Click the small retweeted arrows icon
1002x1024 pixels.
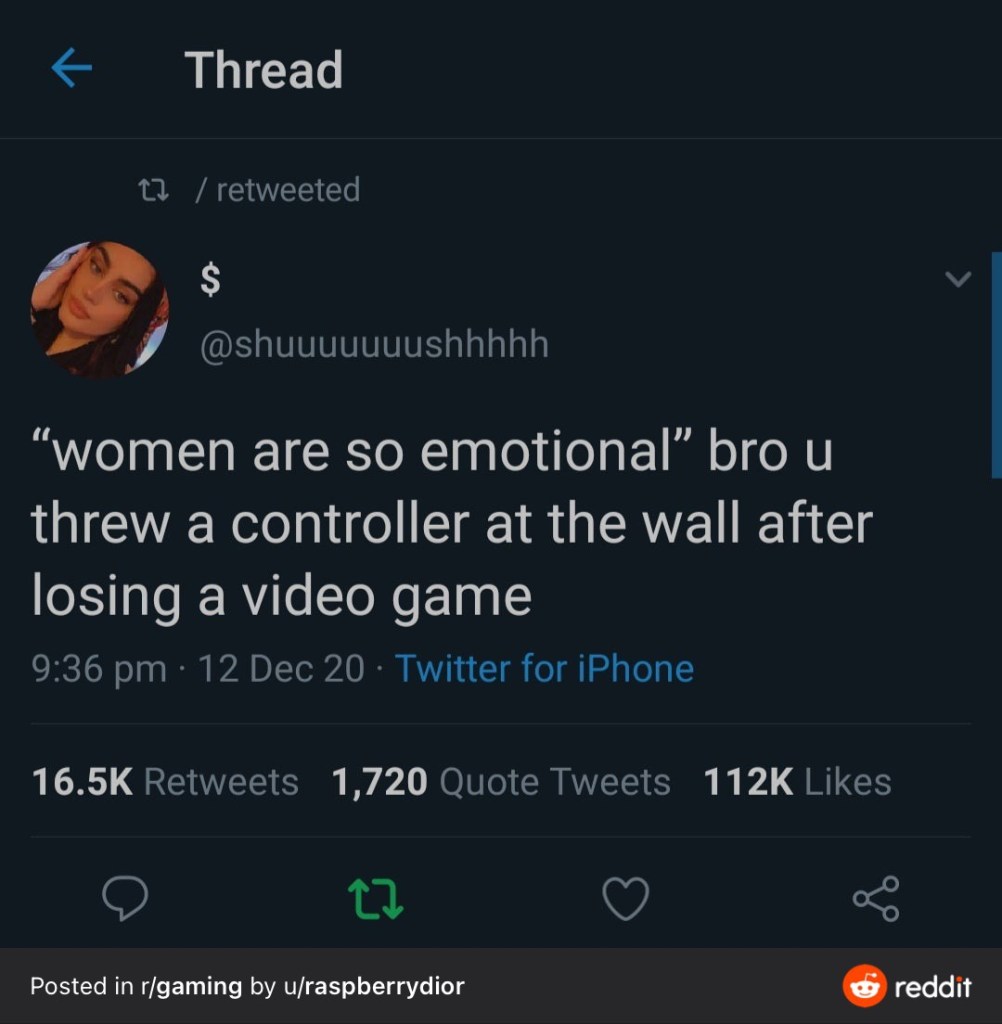click(154, 190)
